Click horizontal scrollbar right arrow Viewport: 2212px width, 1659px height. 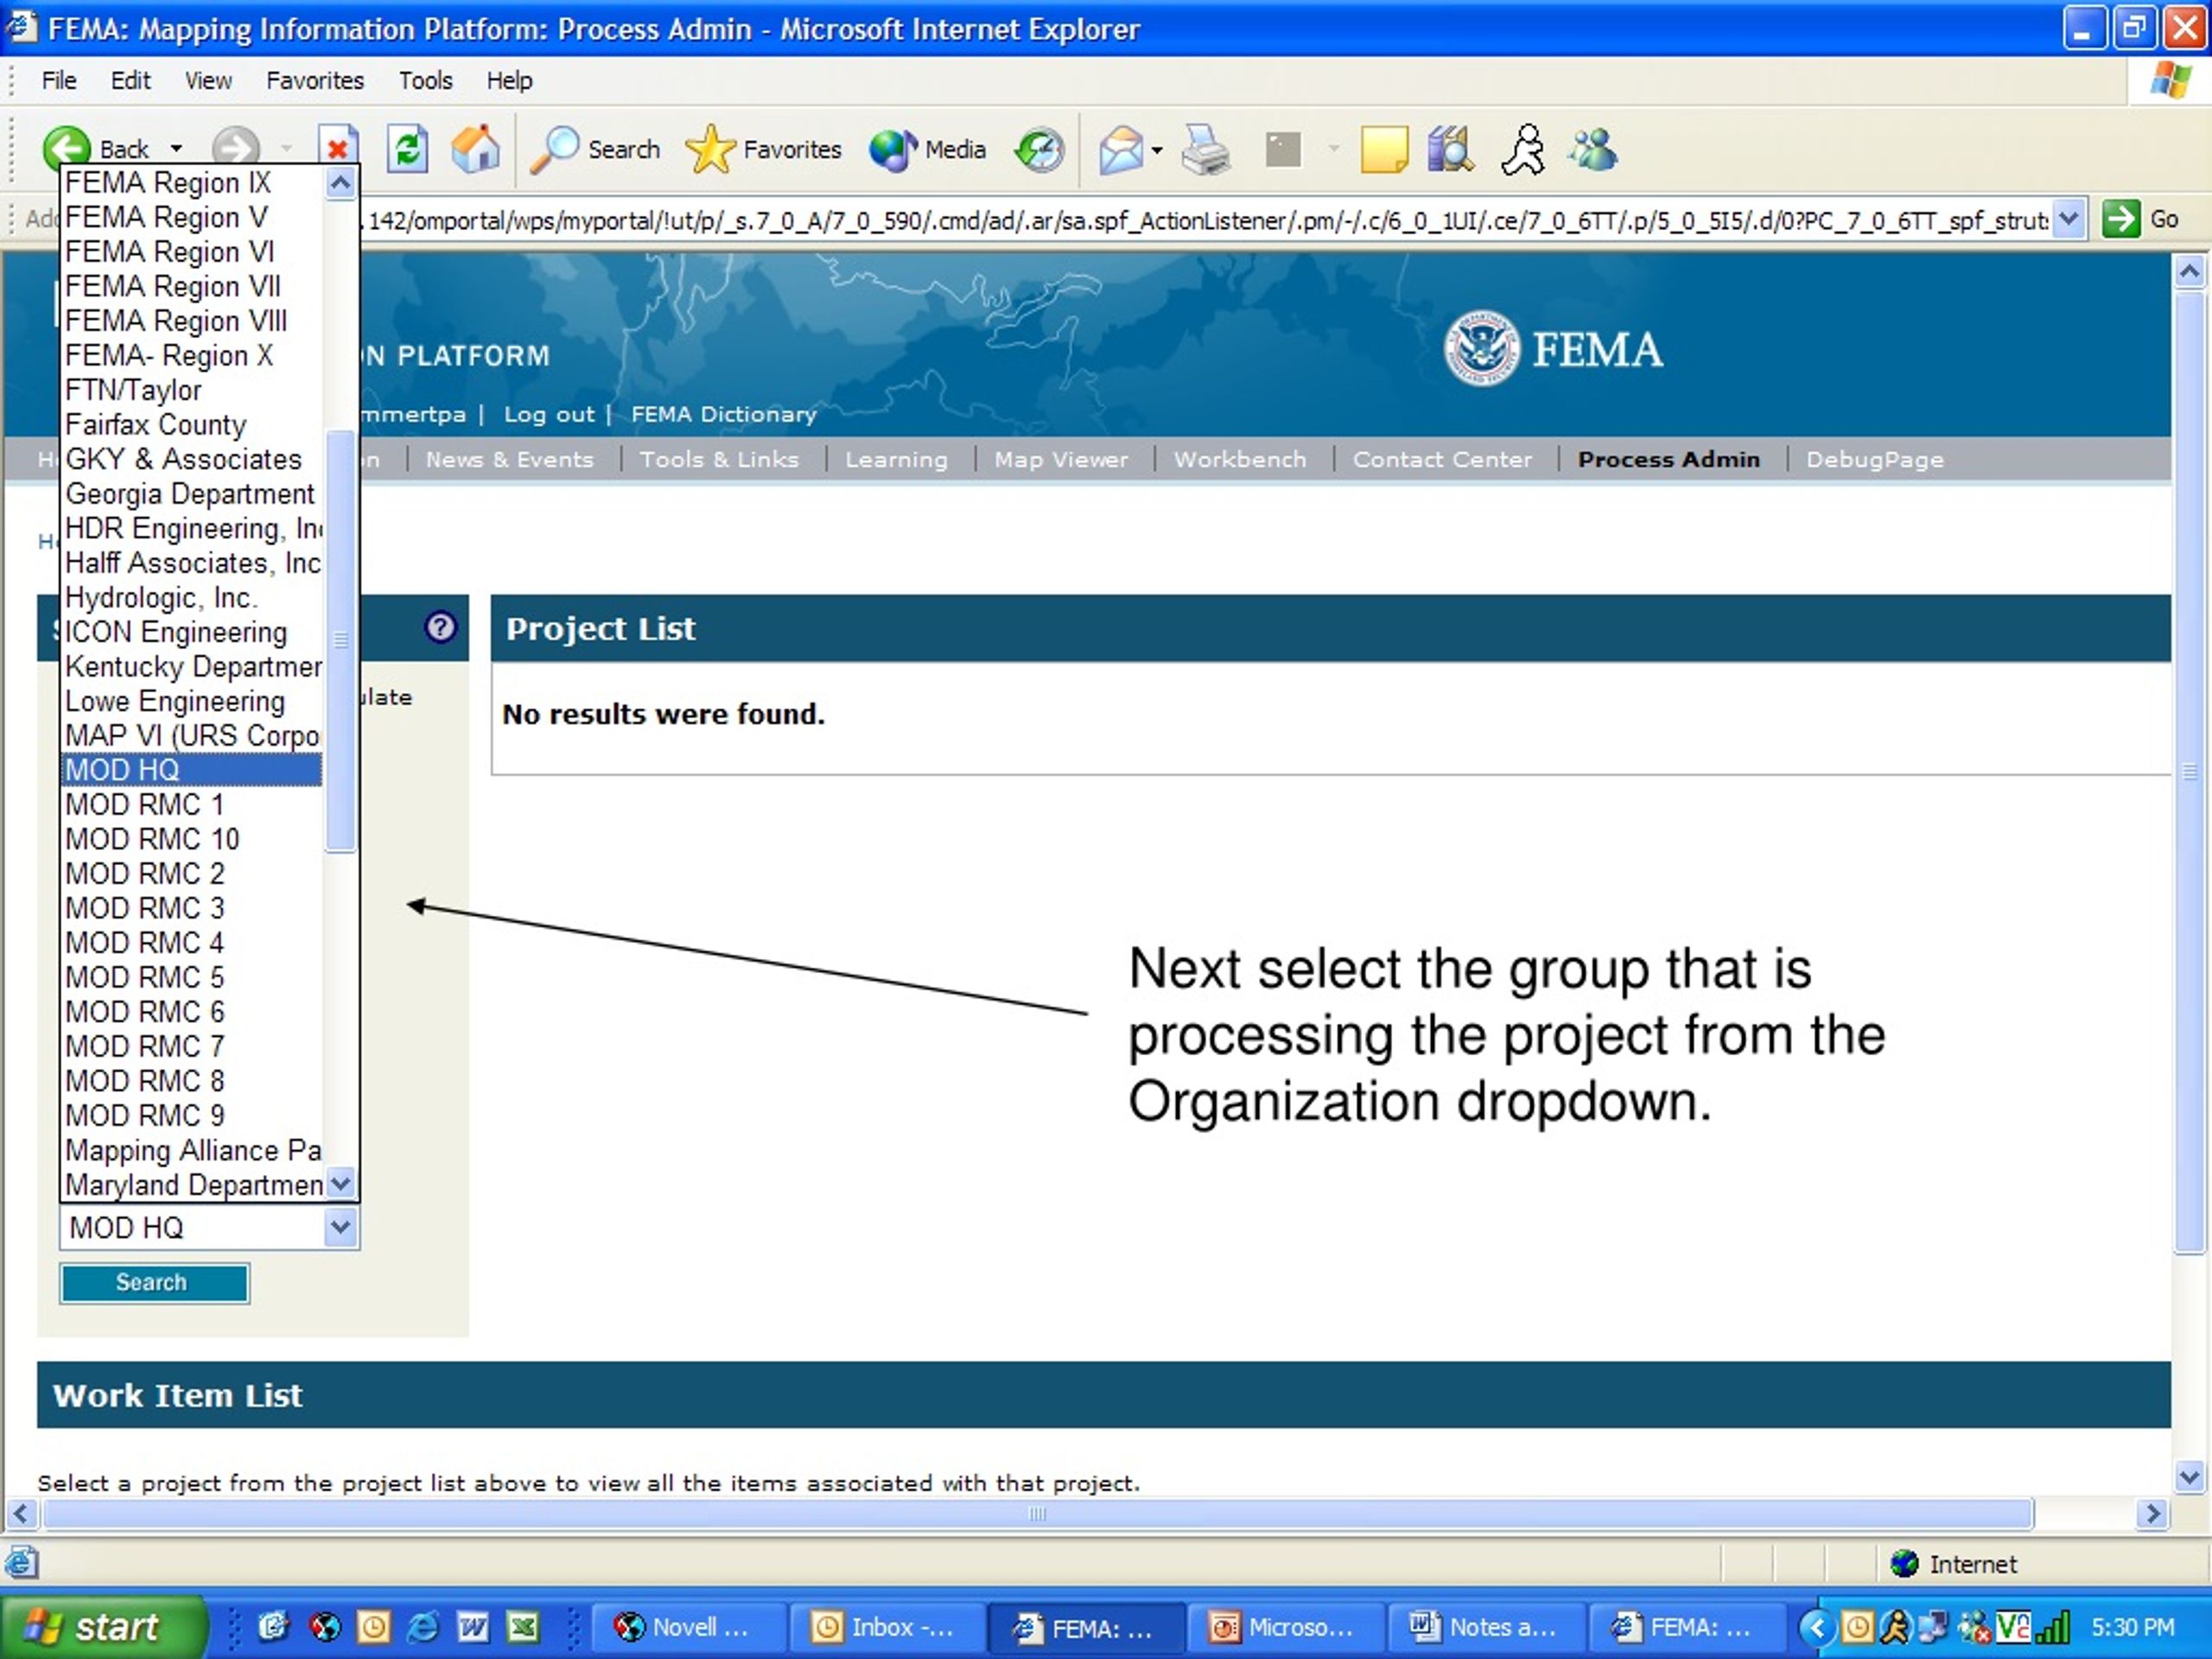(x=2152, y=1514)
